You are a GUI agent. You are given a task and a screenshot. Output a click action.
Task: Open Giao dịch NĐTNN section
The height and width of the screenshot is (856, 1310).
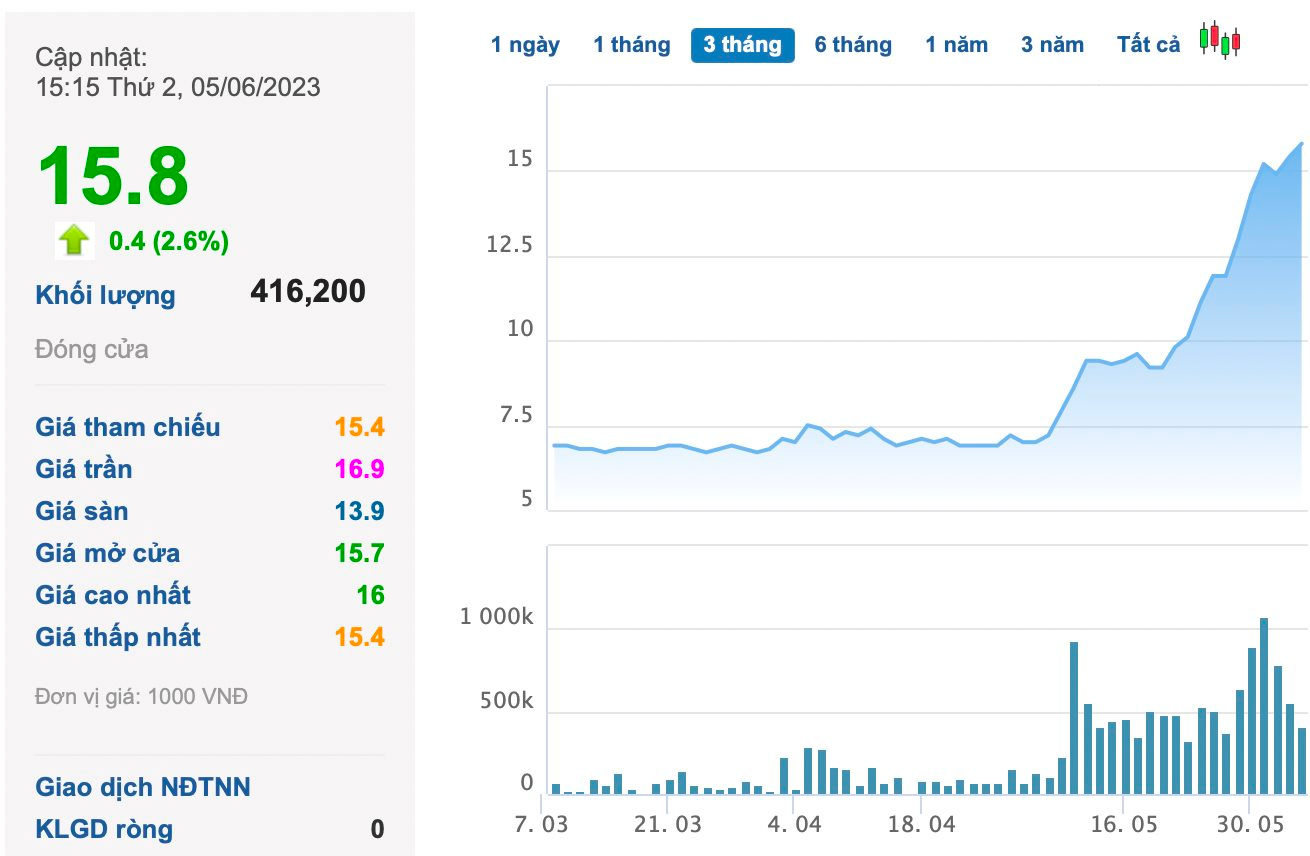(143, 787)
